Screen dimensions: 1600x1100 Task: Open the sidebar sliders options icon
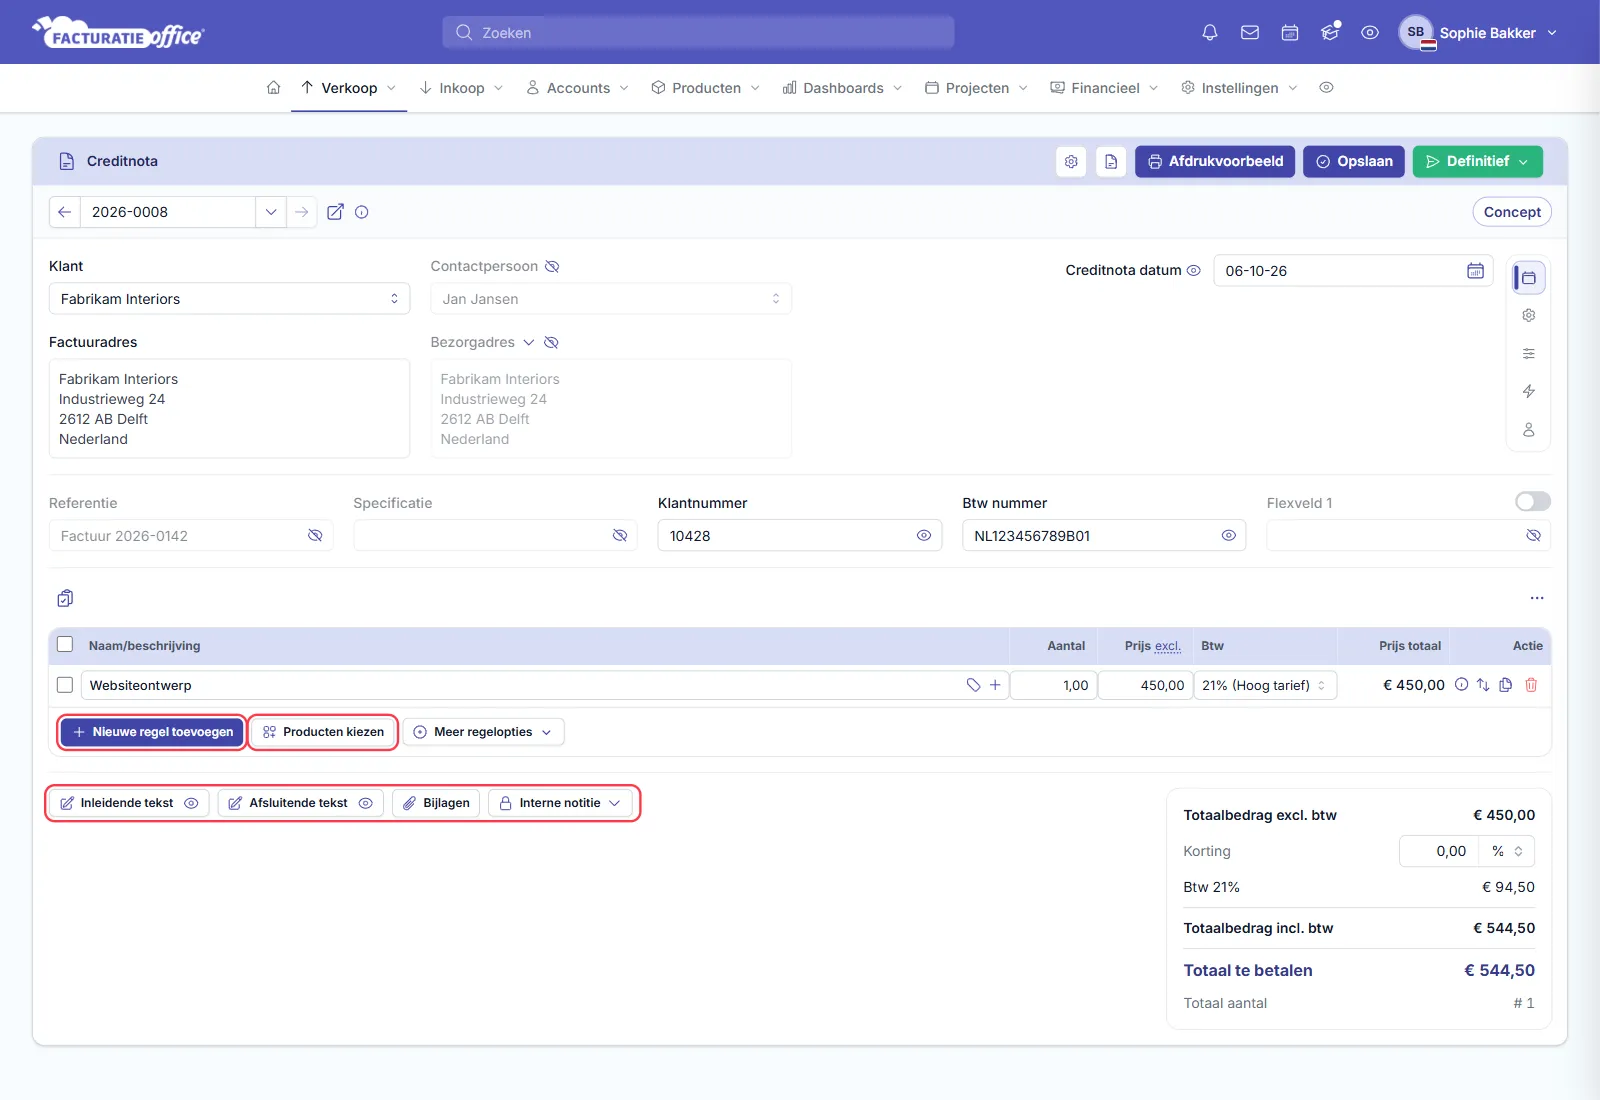click(x=1528, y=354)
